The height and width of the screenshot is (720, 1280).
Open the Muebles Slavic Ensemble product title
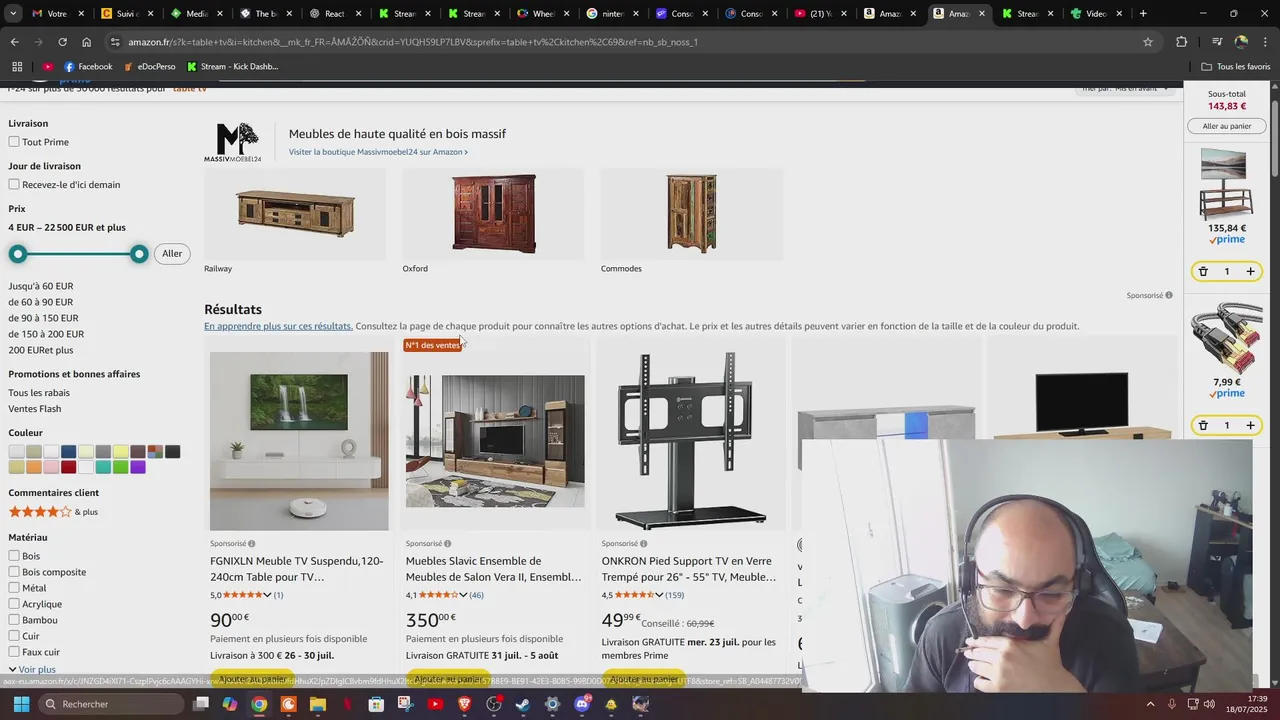click(x=493, y=569)
